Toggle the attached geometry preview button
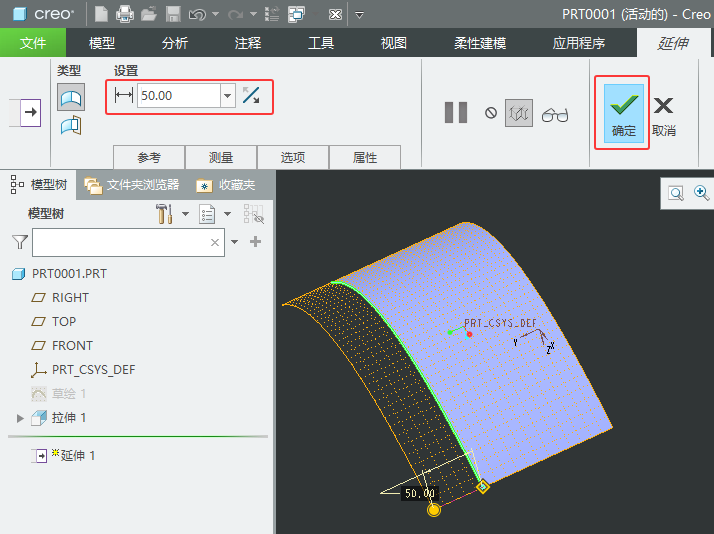This screenshot has width=714, height=534. pos(518,113)
